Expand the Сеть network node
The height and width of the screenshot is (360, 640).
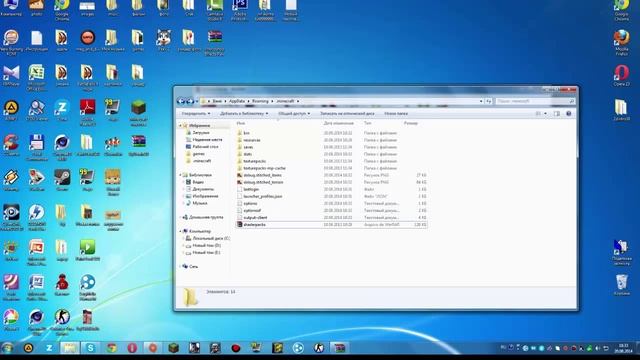click(x=180, y=267)
